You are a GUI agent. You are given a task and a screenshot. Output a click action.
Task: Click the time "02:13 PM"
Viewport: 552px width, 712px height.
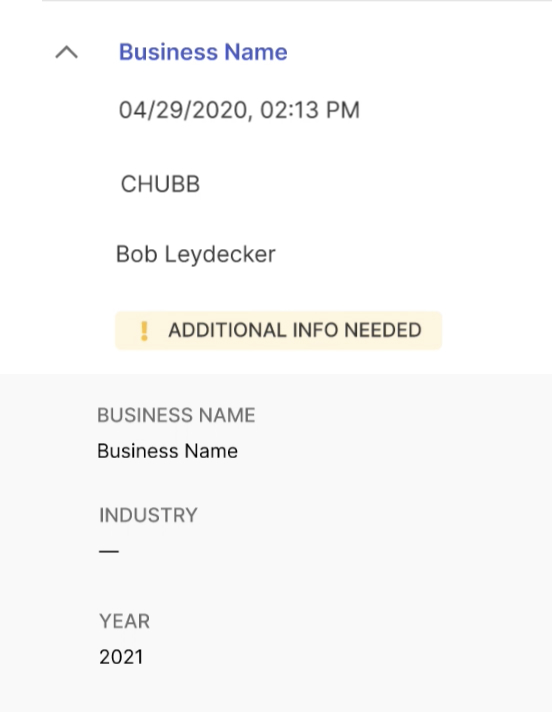(310, 110)
